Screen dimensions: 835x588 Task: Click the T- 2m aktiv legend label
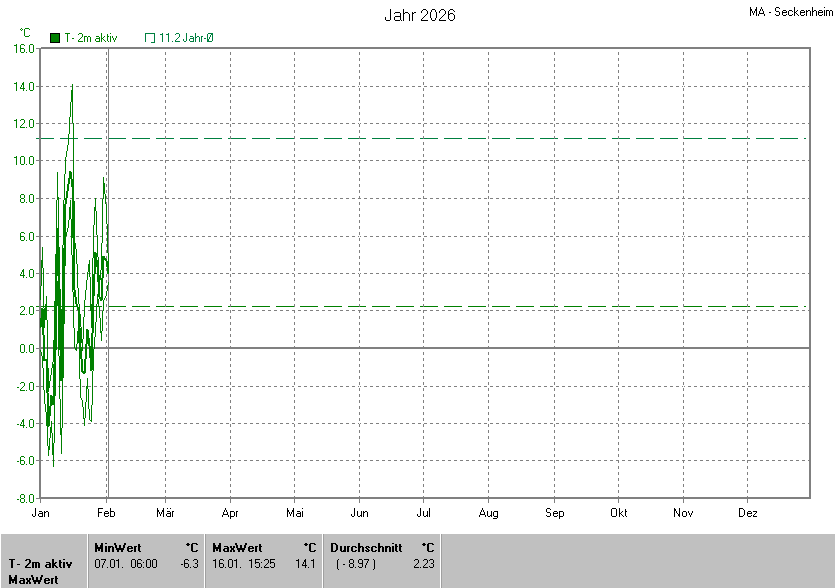[x=91, y=37]
